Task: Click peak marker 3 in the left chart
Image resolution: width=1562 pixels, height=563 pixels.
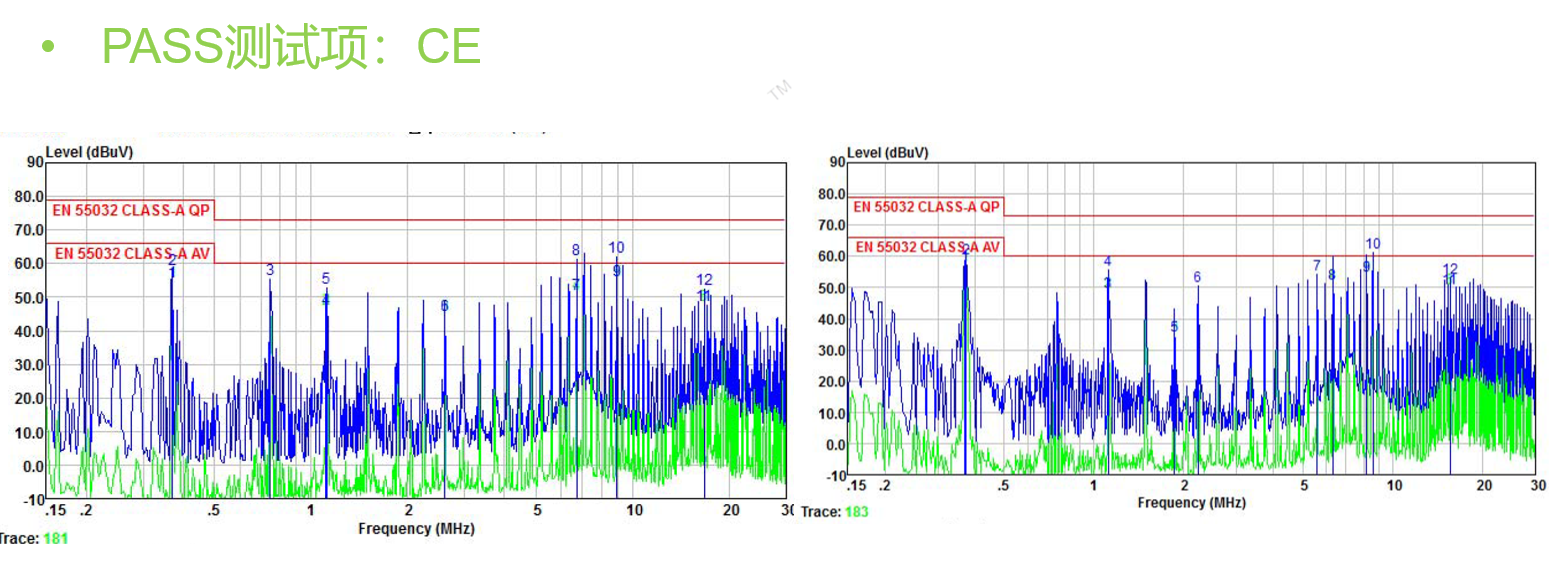Action: click(x=270, y=270)
